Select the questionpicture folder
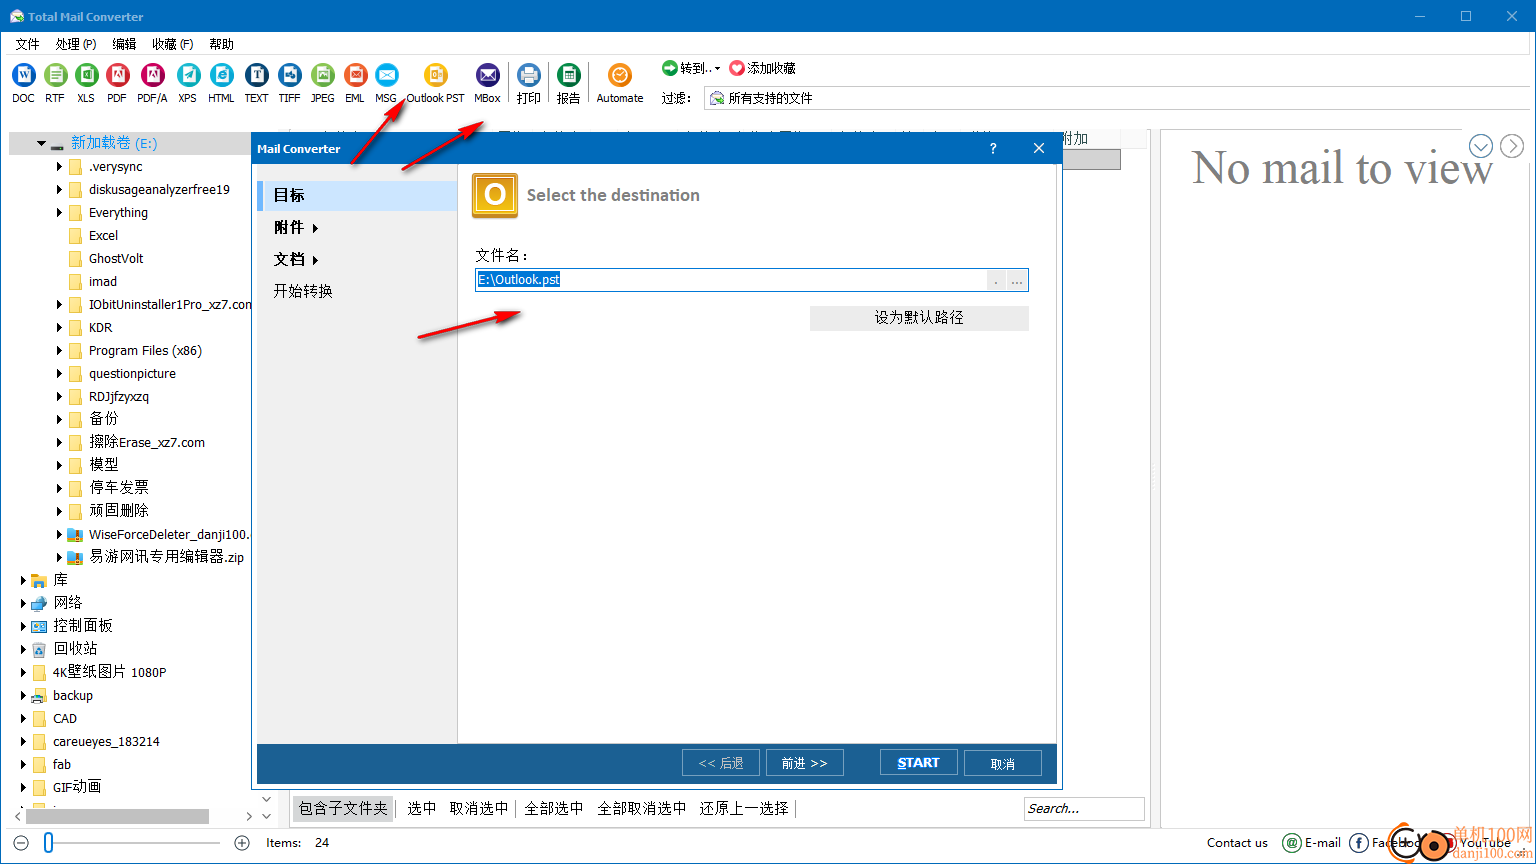Screen dimensions: 1536x864 pyautogui.click(x=132, y=374)
